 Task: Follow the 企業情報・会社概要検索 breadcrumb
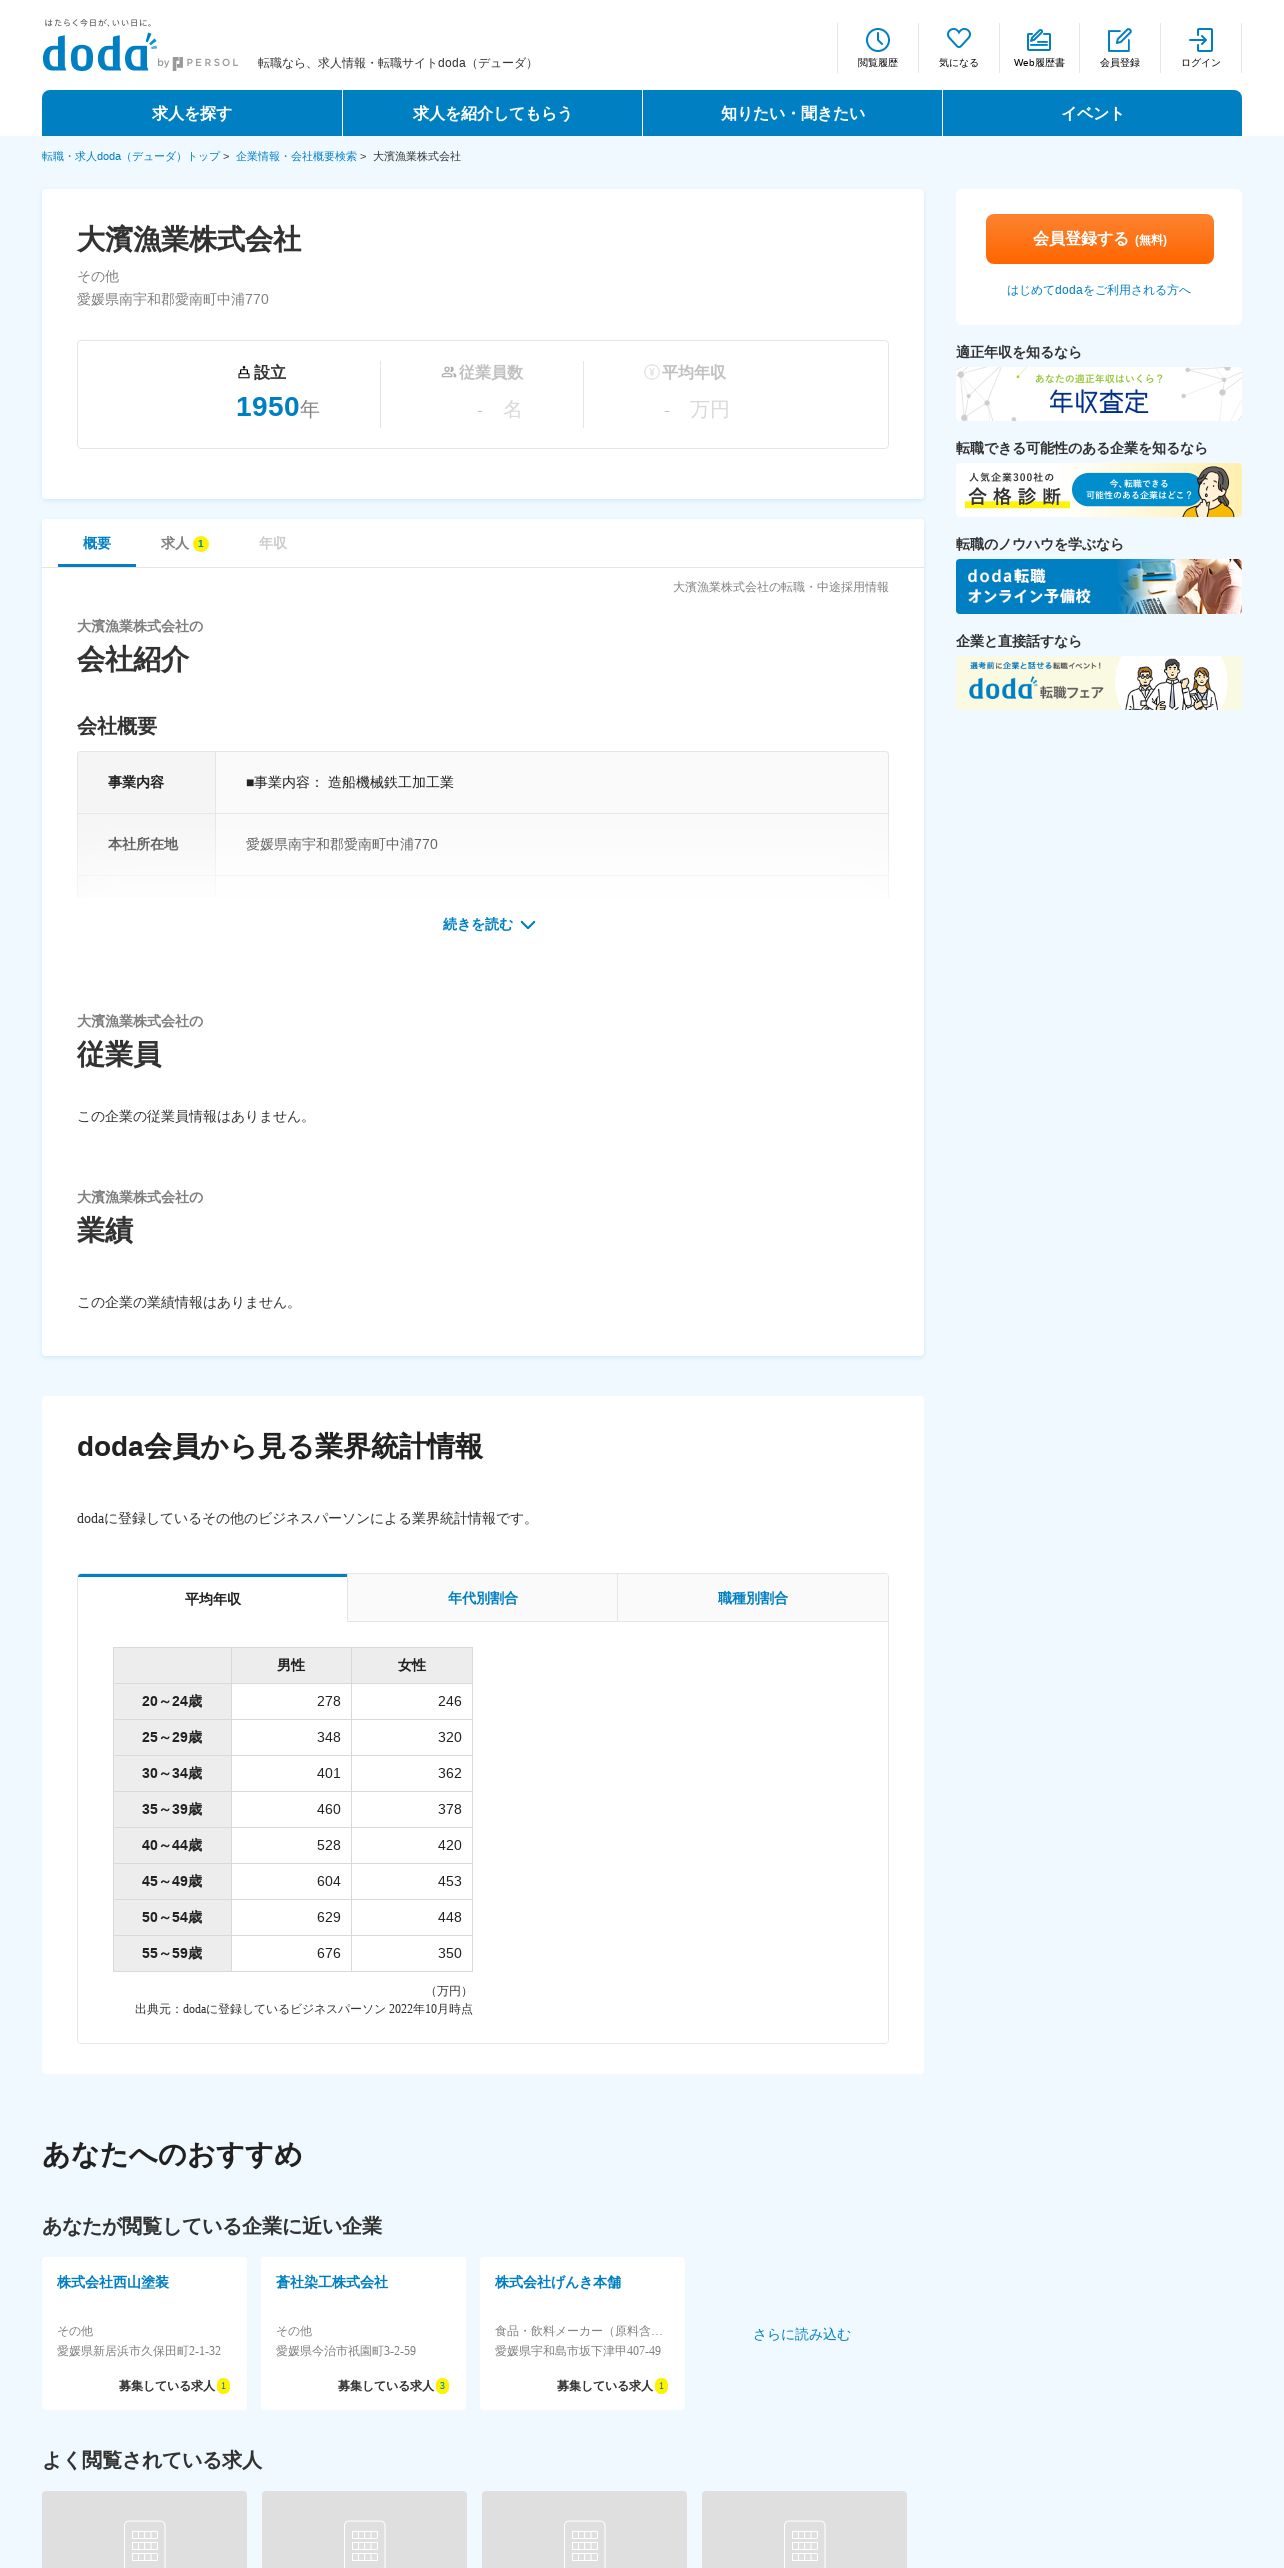296,157
